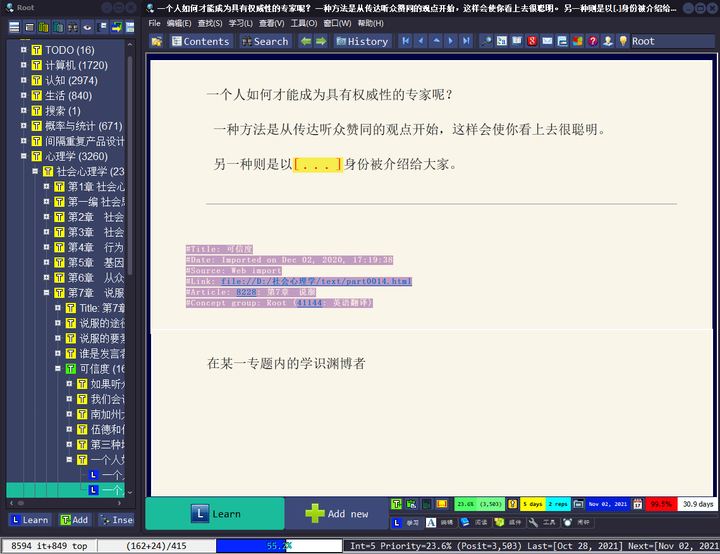Viewport: 720px width, 554px height.
Task: Click the cyan 2 reps field
Action: click(x=558, y=504)
